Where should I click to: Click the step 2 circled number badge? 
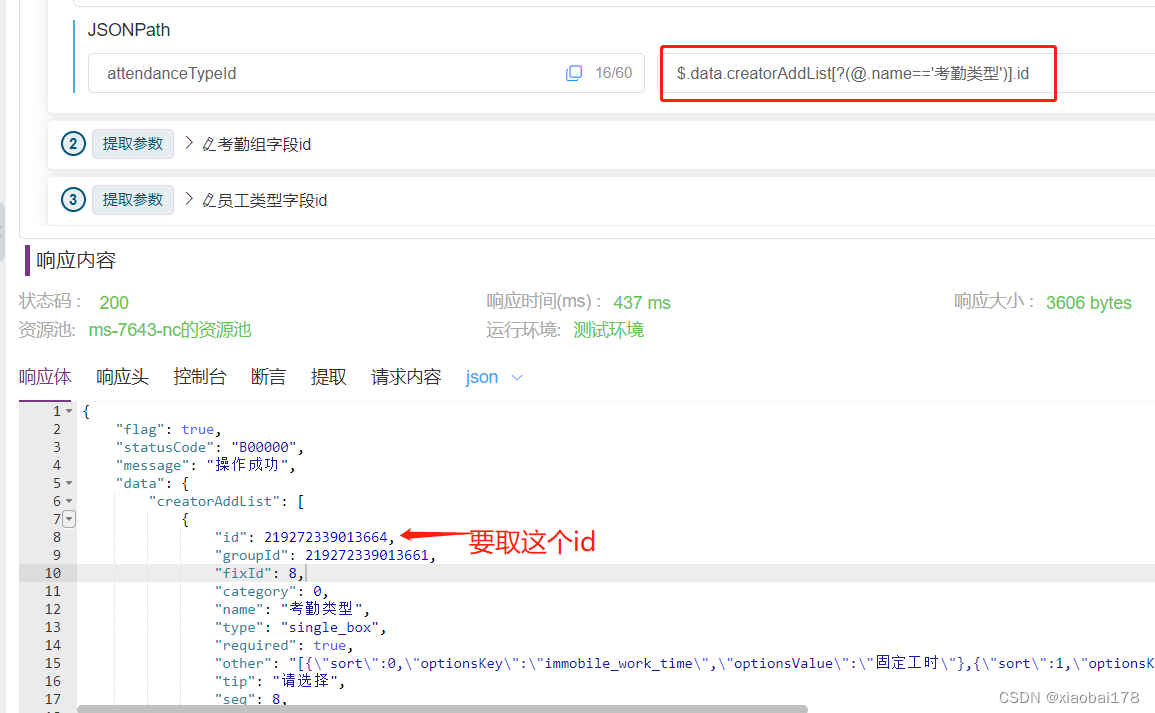[x=72, y=143]
